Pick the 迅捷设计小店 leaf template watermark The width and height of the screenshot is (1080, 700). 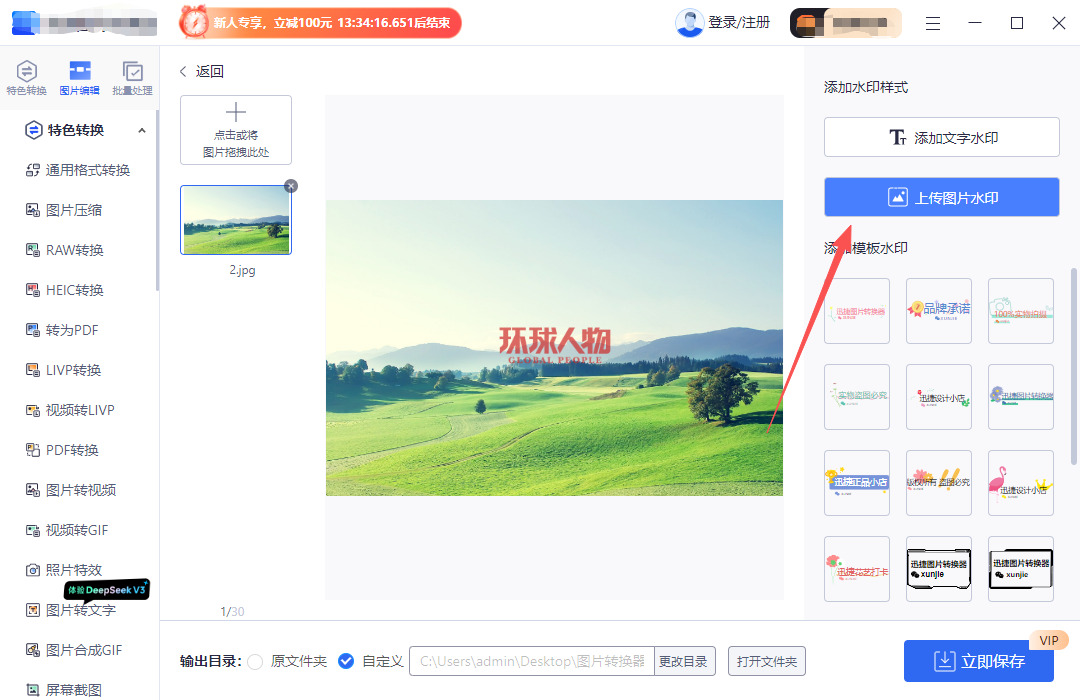tap(939, 397)
